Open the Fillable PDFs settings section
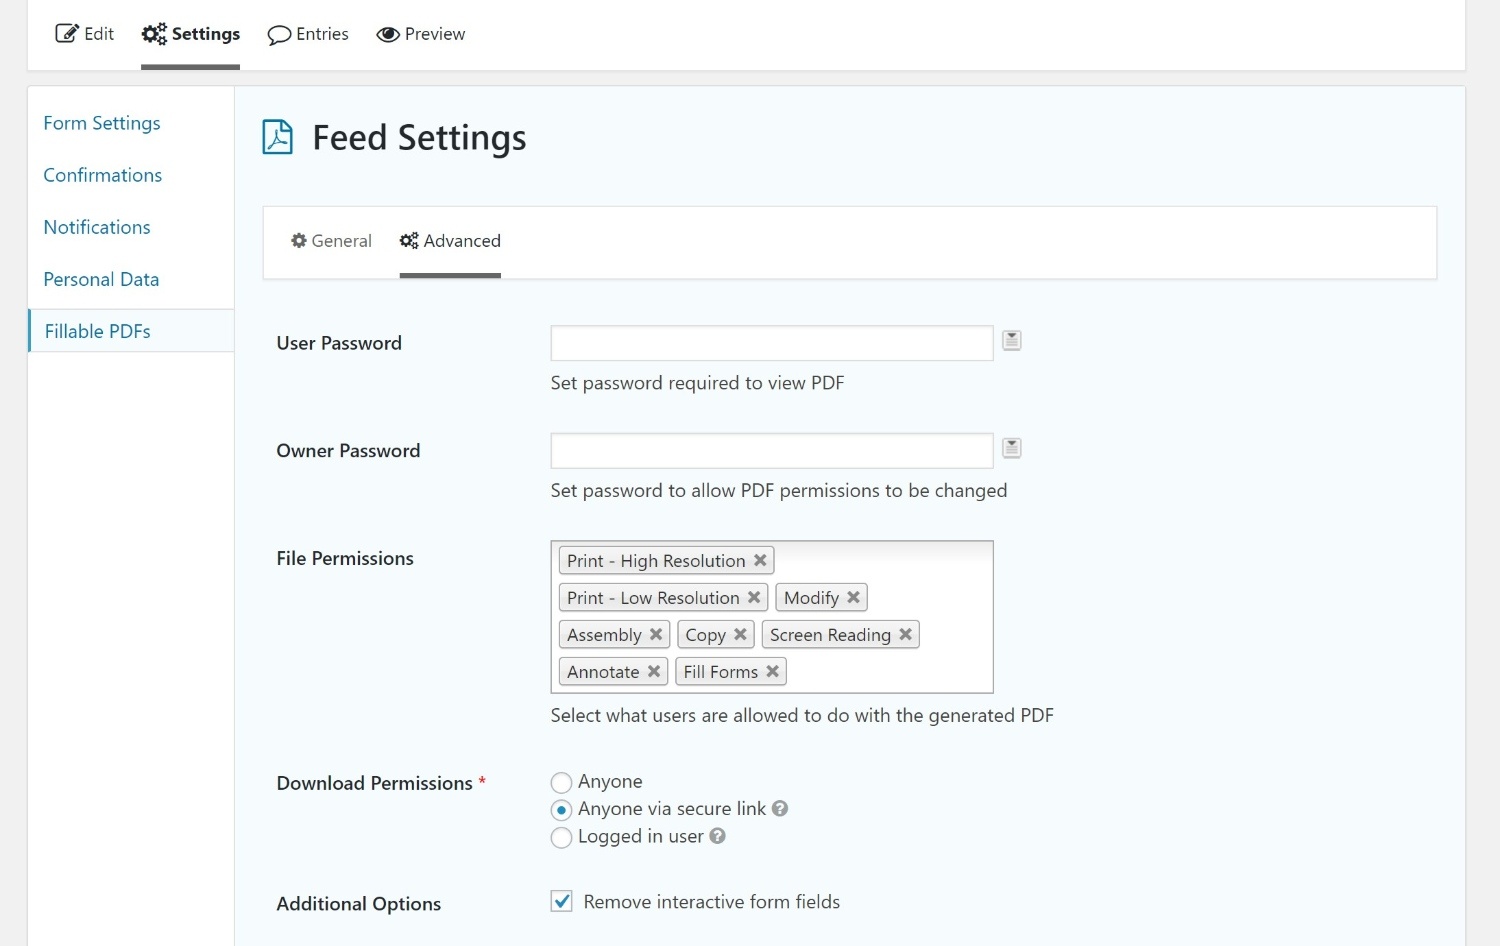This screenshot has height=946, width=1500. pyautogui.click(x=97, y=331)
